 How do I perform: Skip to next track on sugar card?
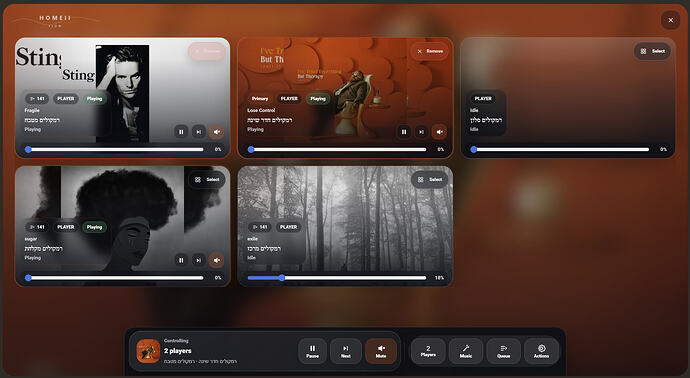click(198, 260)
